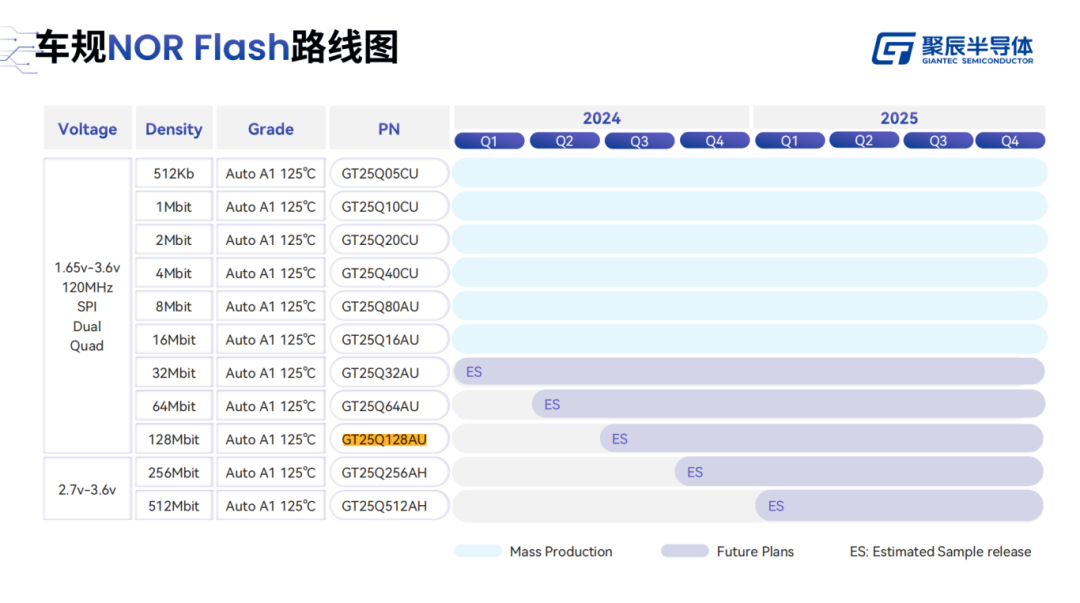Click the 2.7v-3.6v voltage cell
This screenshot has width=1080, height=603.
tap(87, 490)
